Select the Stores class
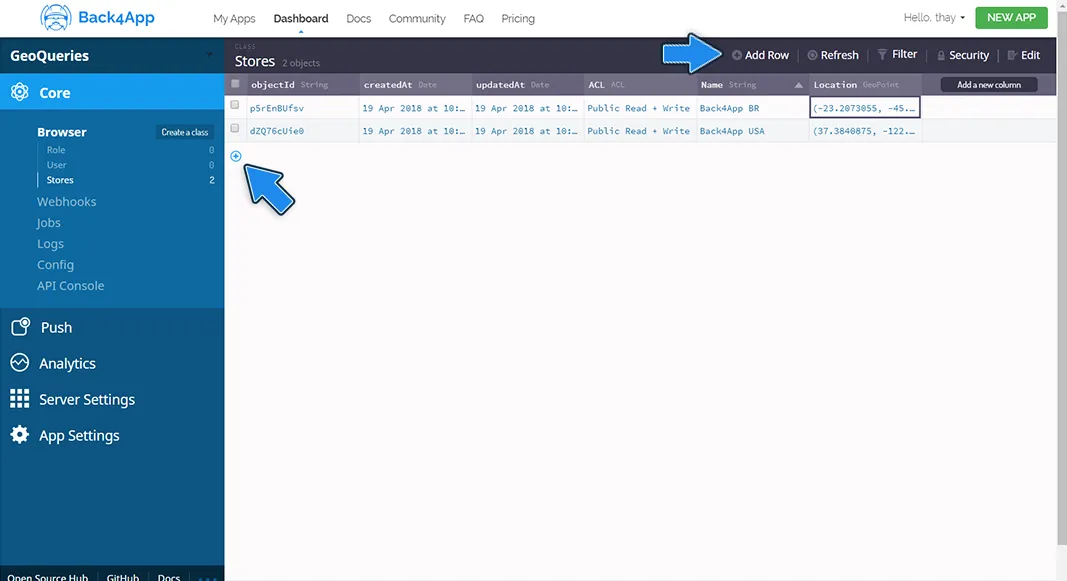 (x=60, y=180)
